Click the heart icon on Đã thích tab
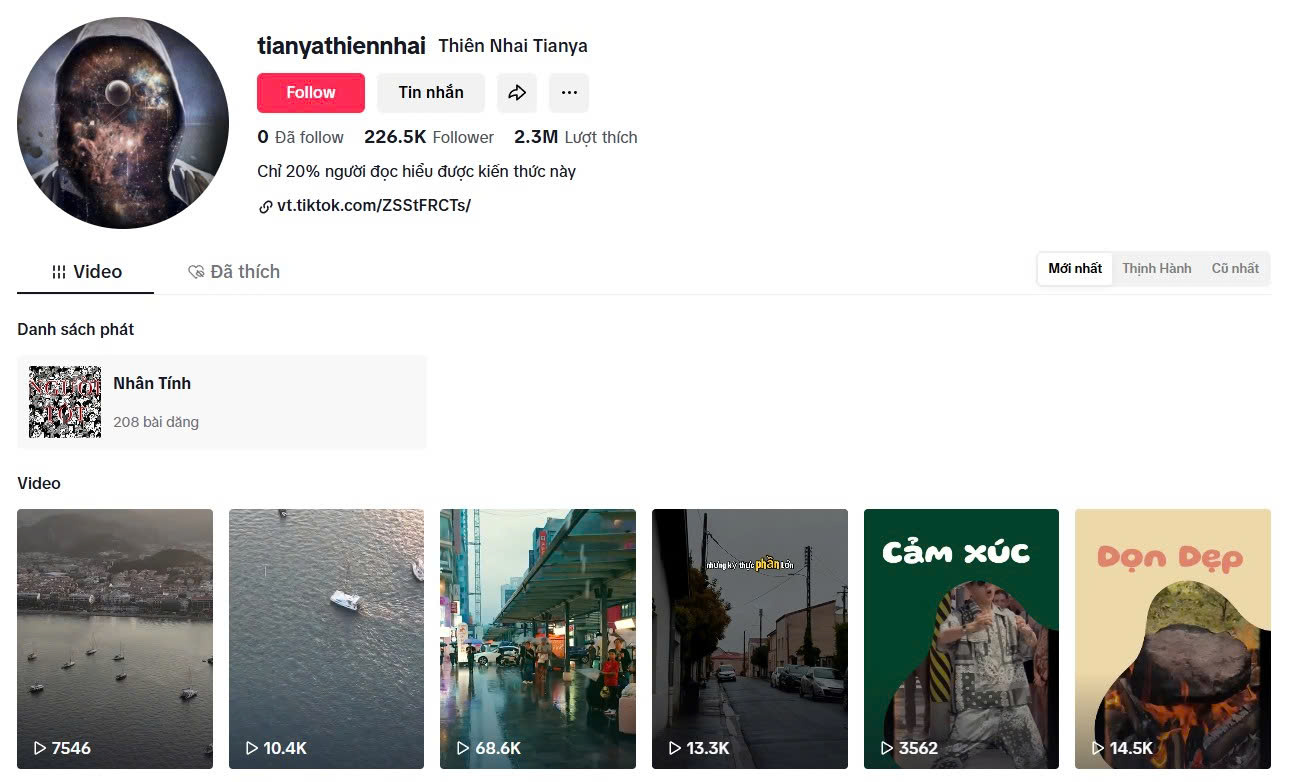The image size is (1292, 782). tap(196, 272)
